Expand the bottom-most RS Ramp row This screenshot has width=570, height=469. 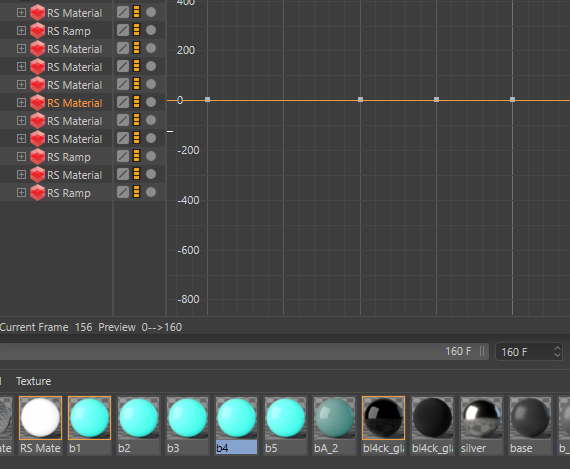(21, 193)
